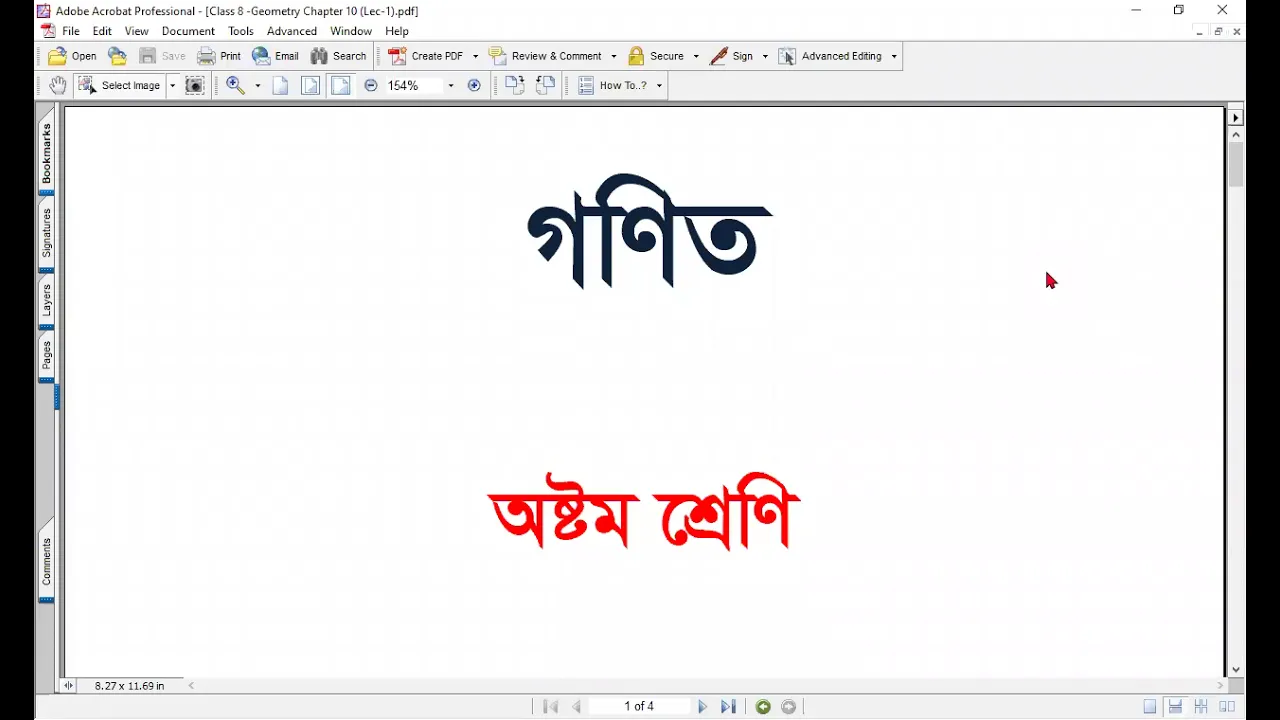Expand the Sign dropdown arrow
The image size is (1280, 720).
tap(765, 56)
